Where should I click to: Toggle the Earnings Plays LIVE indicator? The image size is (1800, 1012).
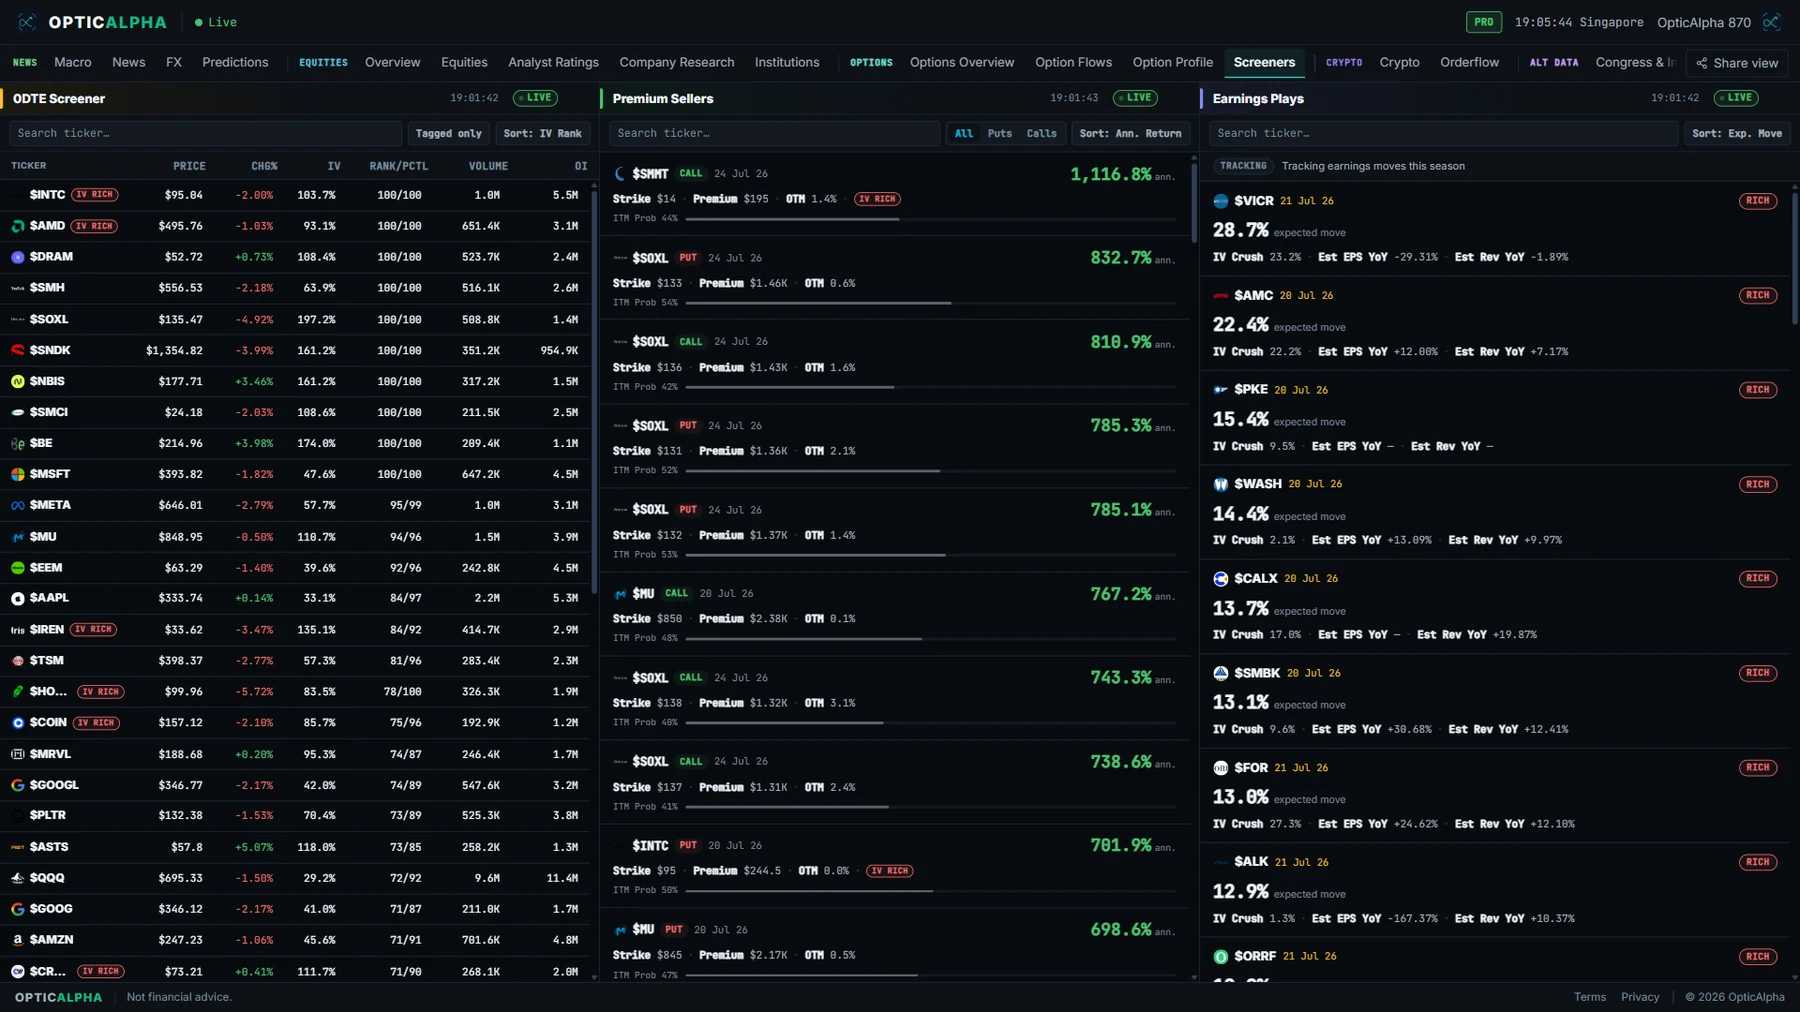tap(1736, 98)
